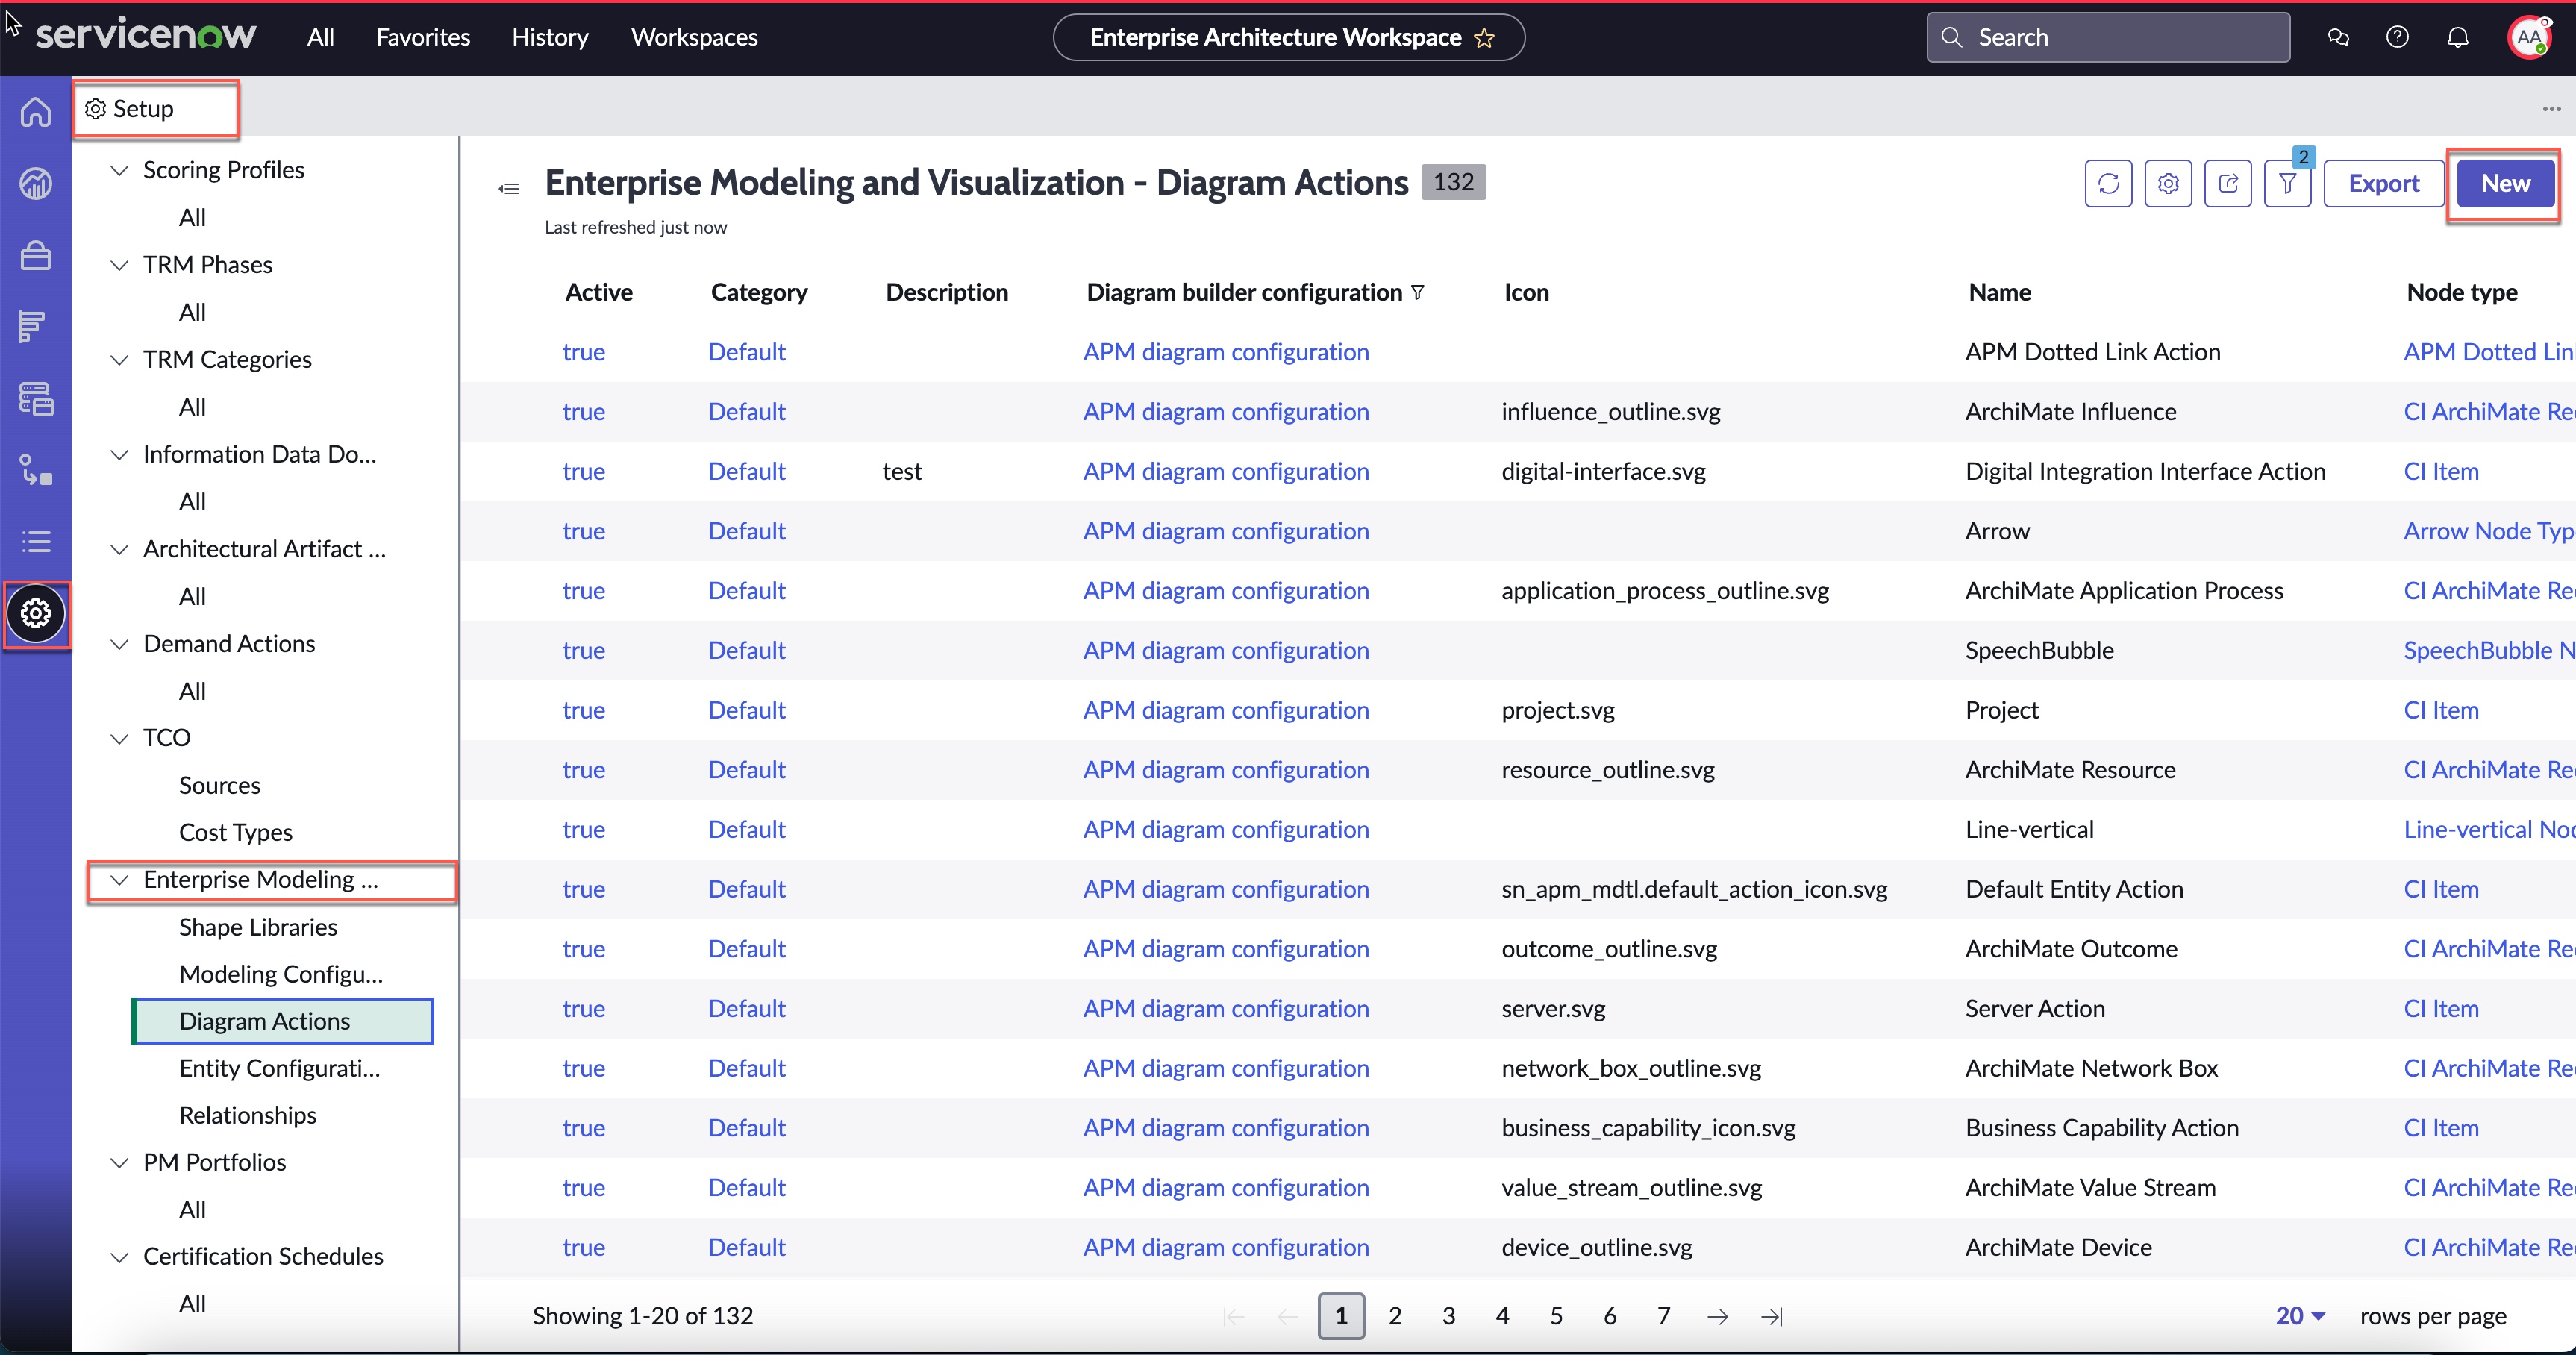
Task: Click the three-dot more options icon
Action: pos(2551,108)
